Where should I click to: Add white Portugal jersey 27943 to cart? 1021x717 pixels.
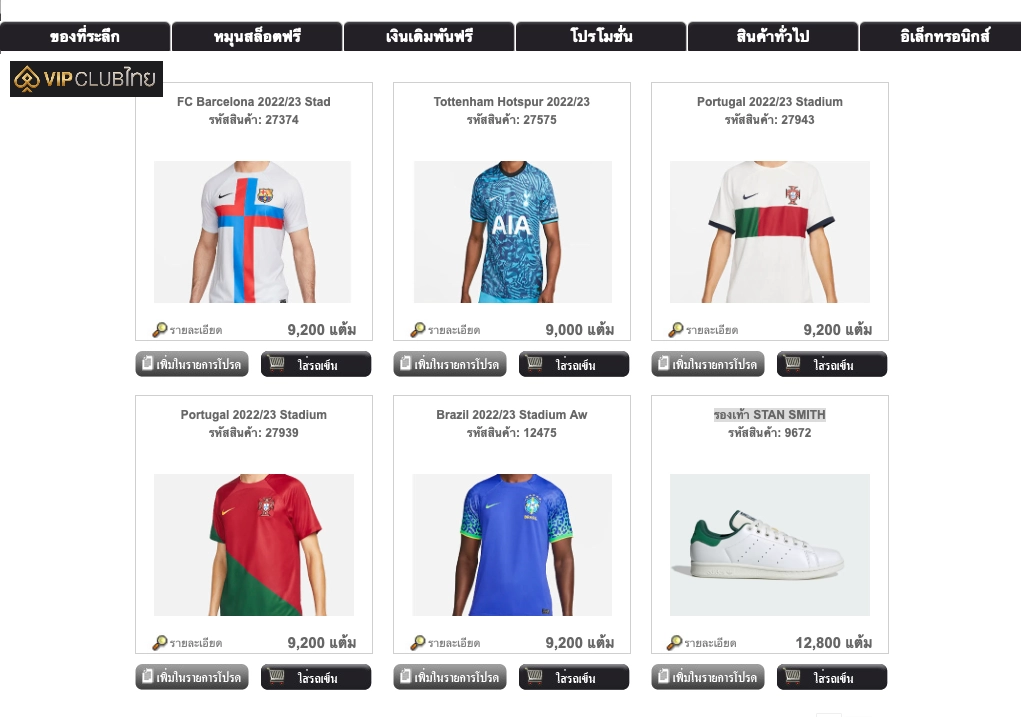(x=832, y=364)
